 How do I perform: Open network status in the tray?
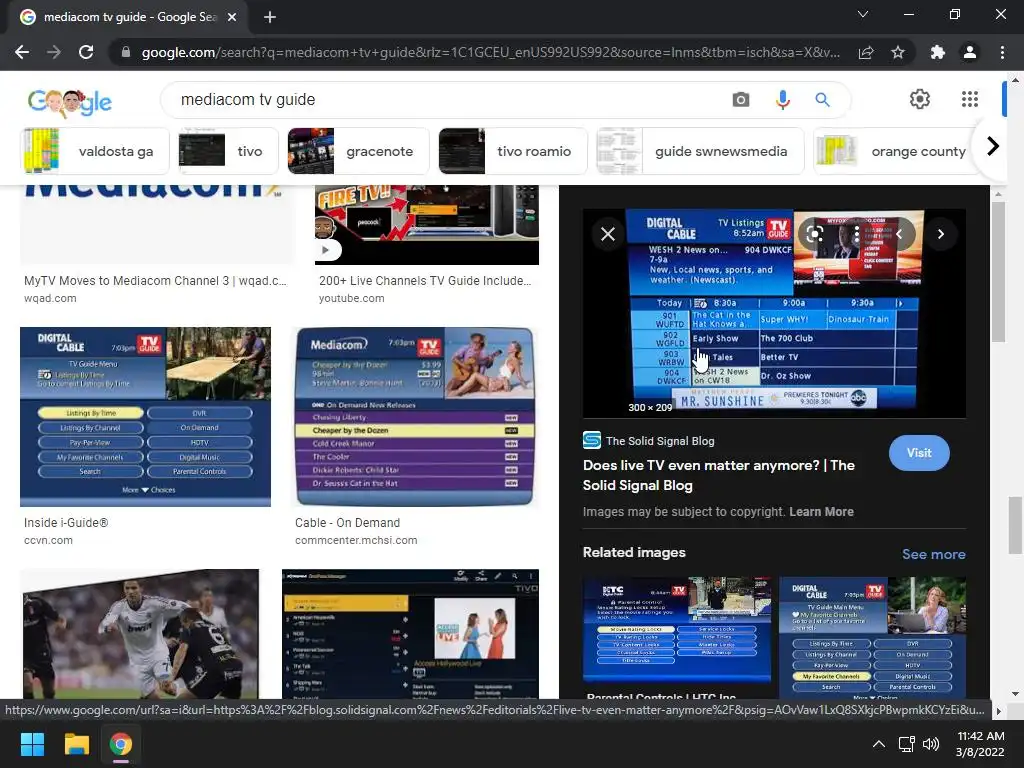(x=906, y=744)
